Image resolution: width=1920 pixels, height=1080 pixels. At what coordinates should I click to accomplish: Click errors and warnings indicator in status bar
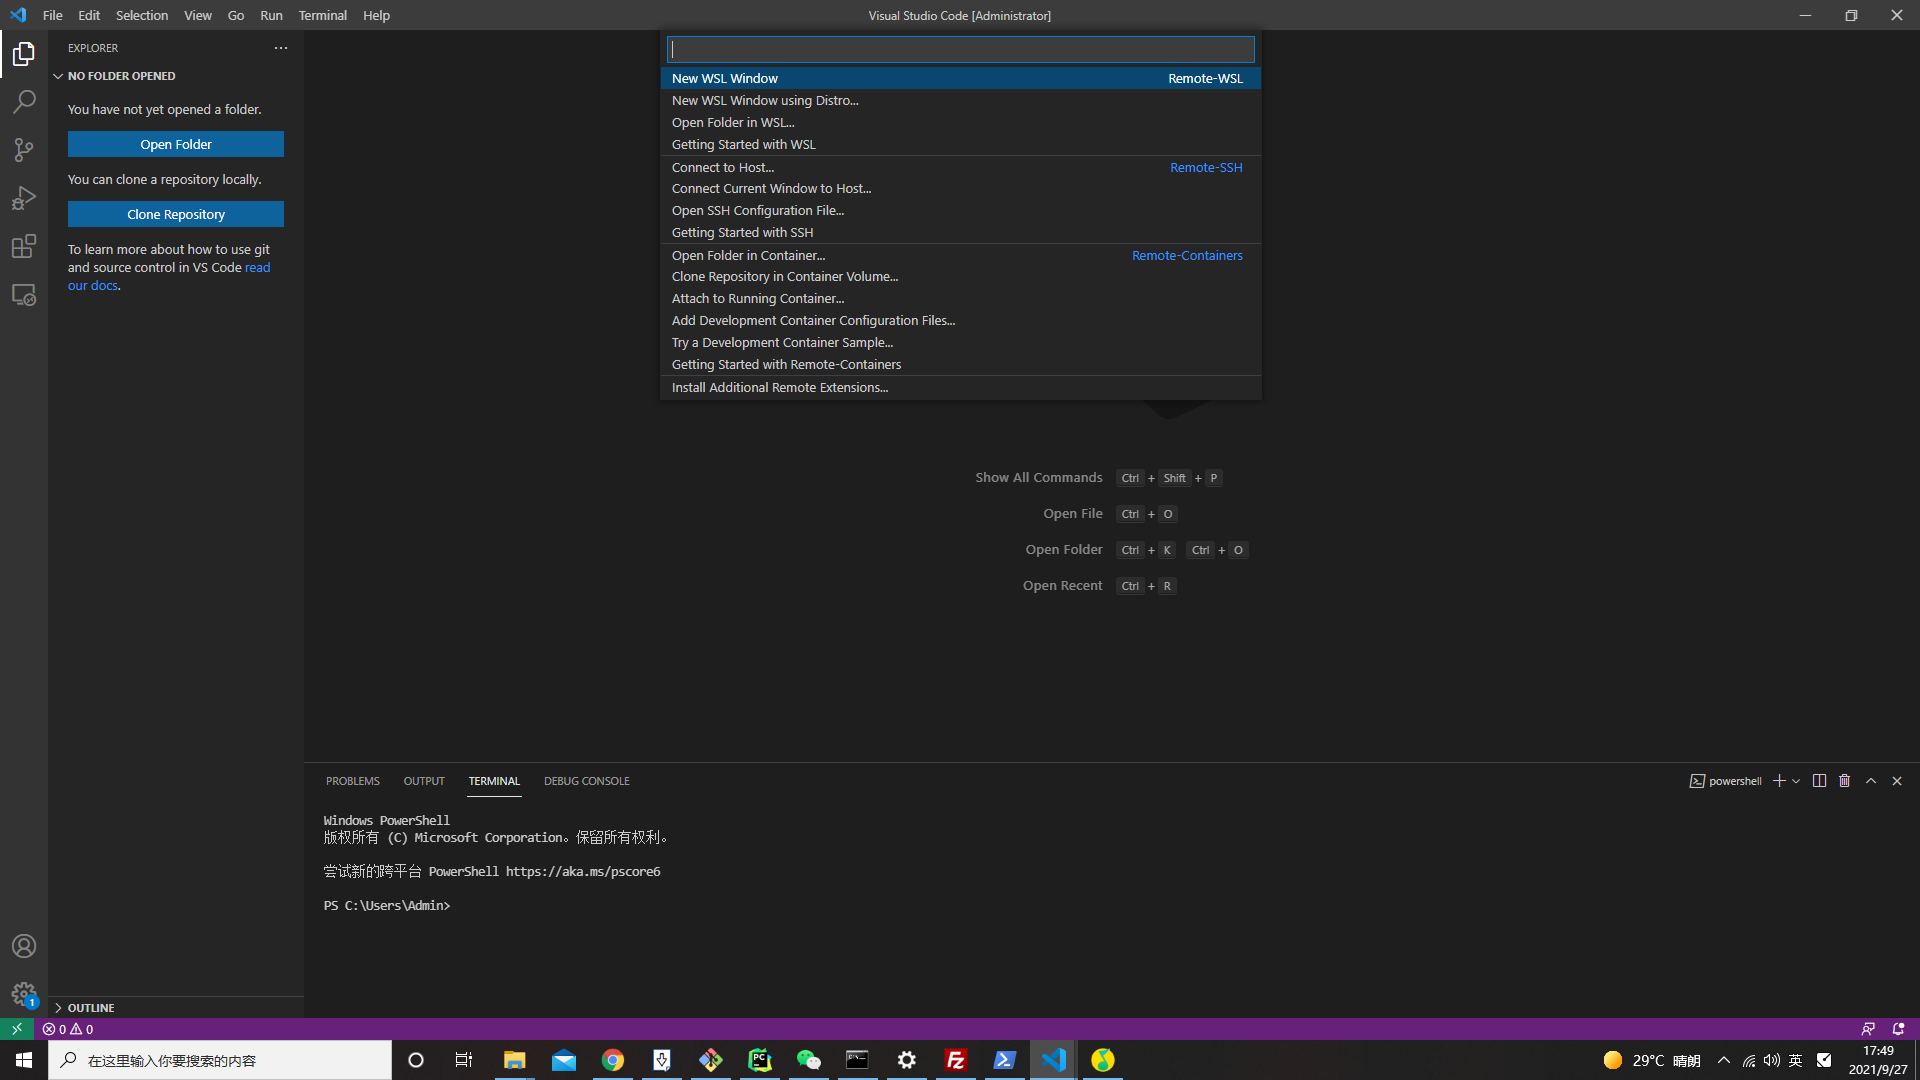click(68, 1028)
